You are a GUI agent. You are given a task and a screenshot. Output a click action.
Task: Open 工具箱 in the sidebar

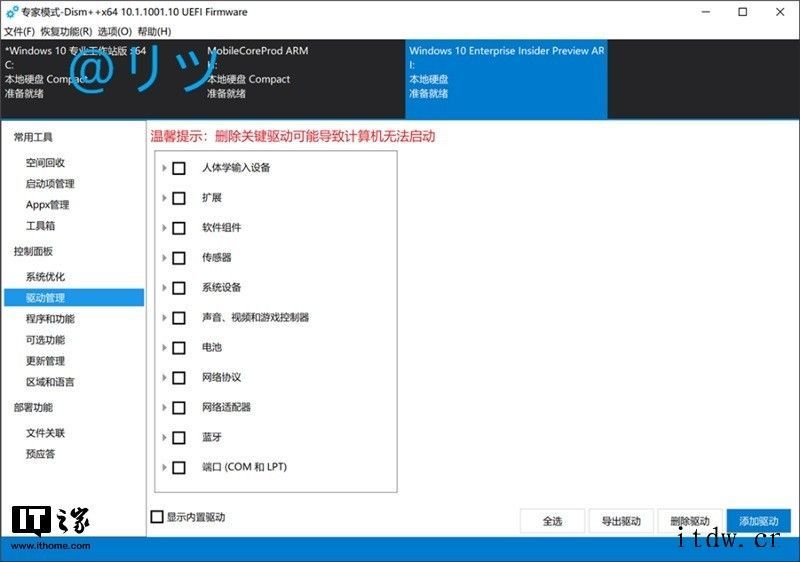[x=40, y=225]
